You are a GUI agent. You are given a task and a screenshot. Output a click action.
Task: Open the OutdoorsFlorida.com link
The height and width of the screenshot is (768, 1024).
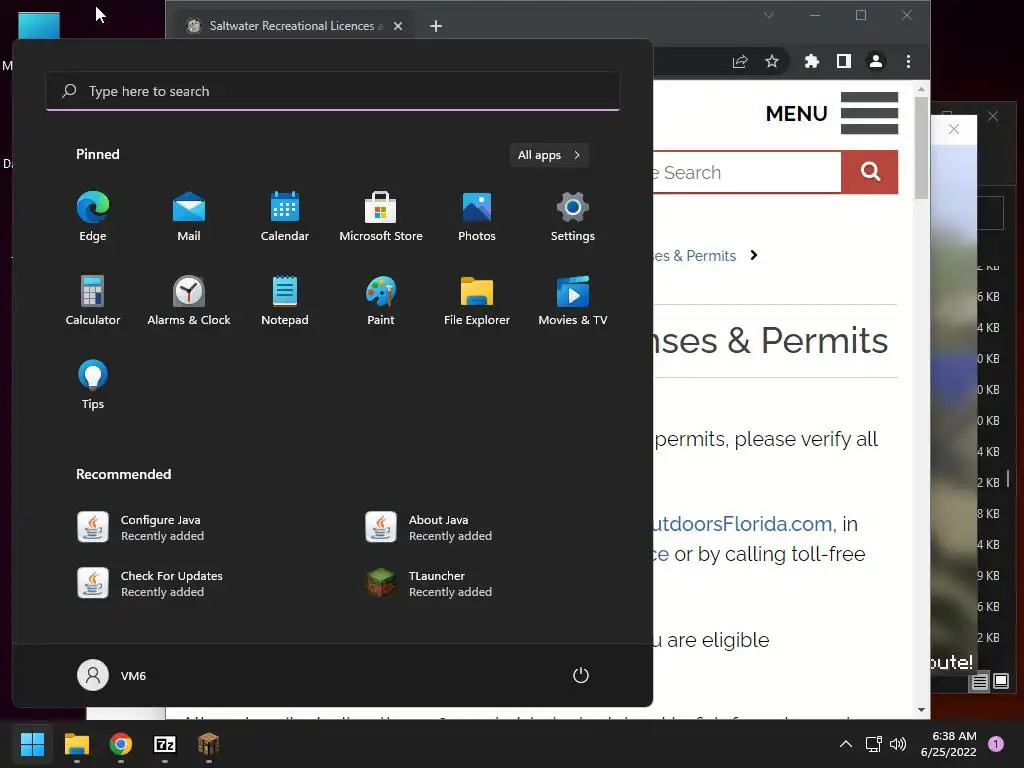743,524
